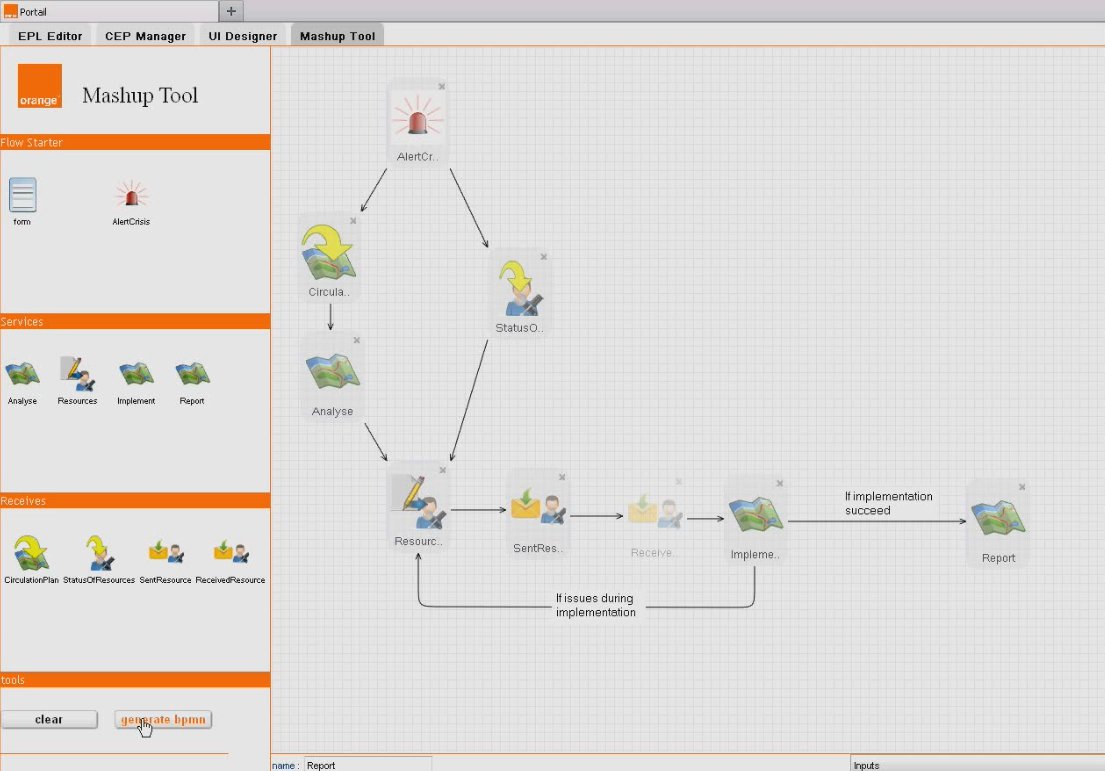
Task: Switch to the EPL Editor tab
Action: coord(50,36)
